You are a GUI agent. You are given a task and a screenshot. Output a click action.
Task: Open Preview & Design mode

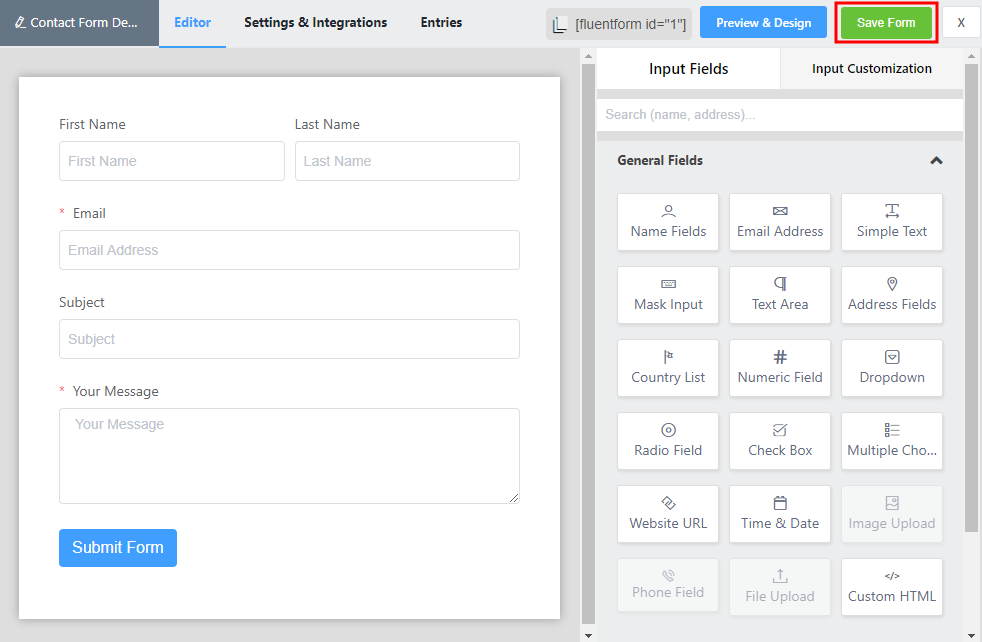763,21
